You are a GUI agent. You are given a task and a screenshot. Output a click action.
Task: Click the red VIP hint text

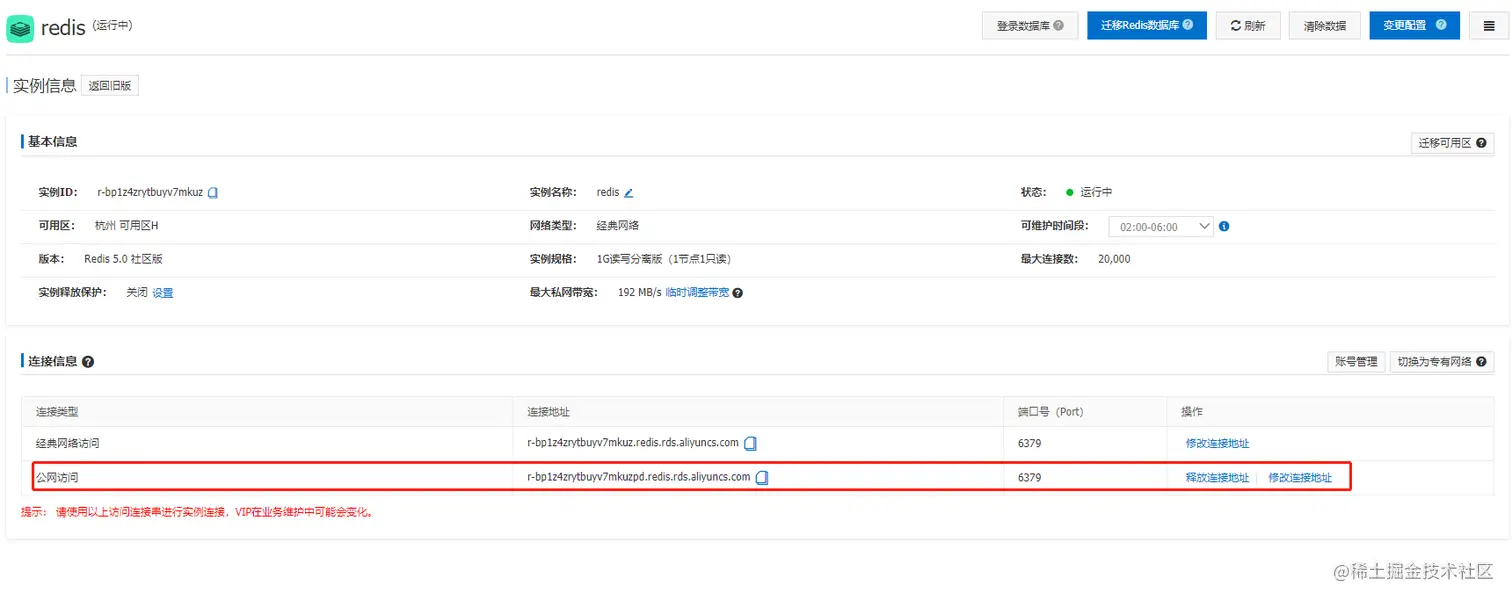click(x=197, y=512)
